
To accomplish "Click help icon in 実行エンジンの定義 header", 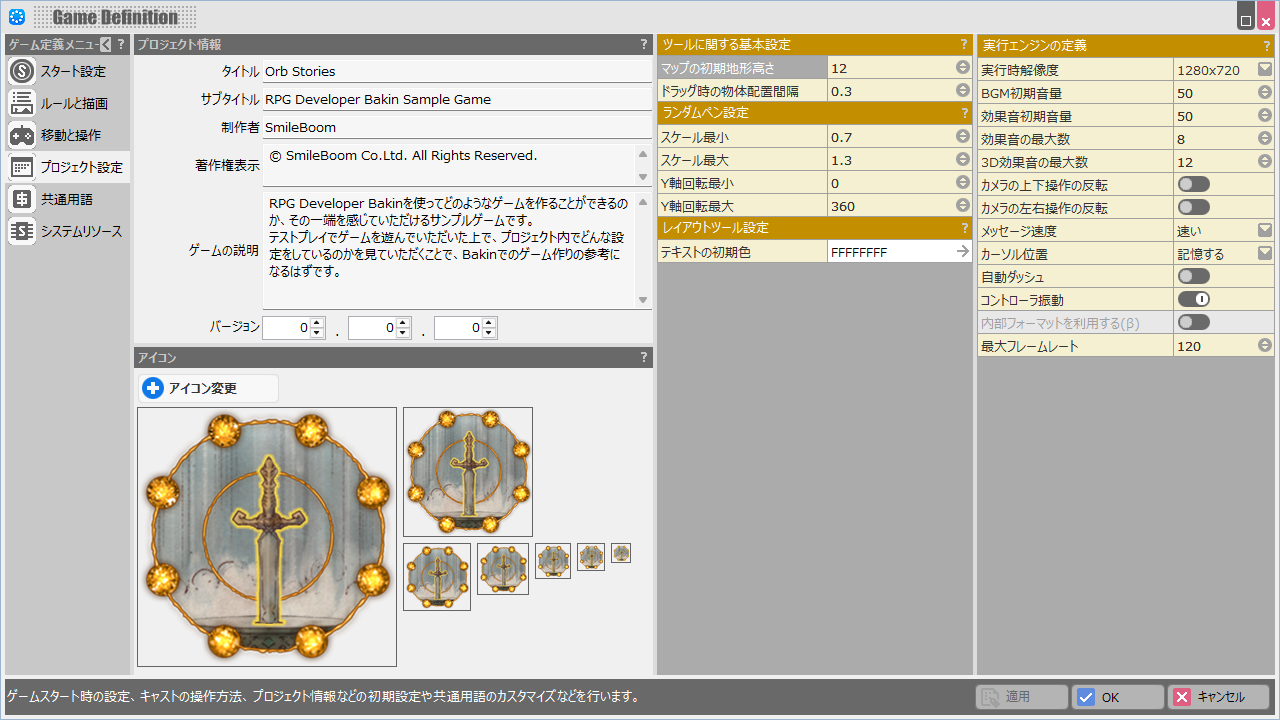I will click(x=1266, y=46).
